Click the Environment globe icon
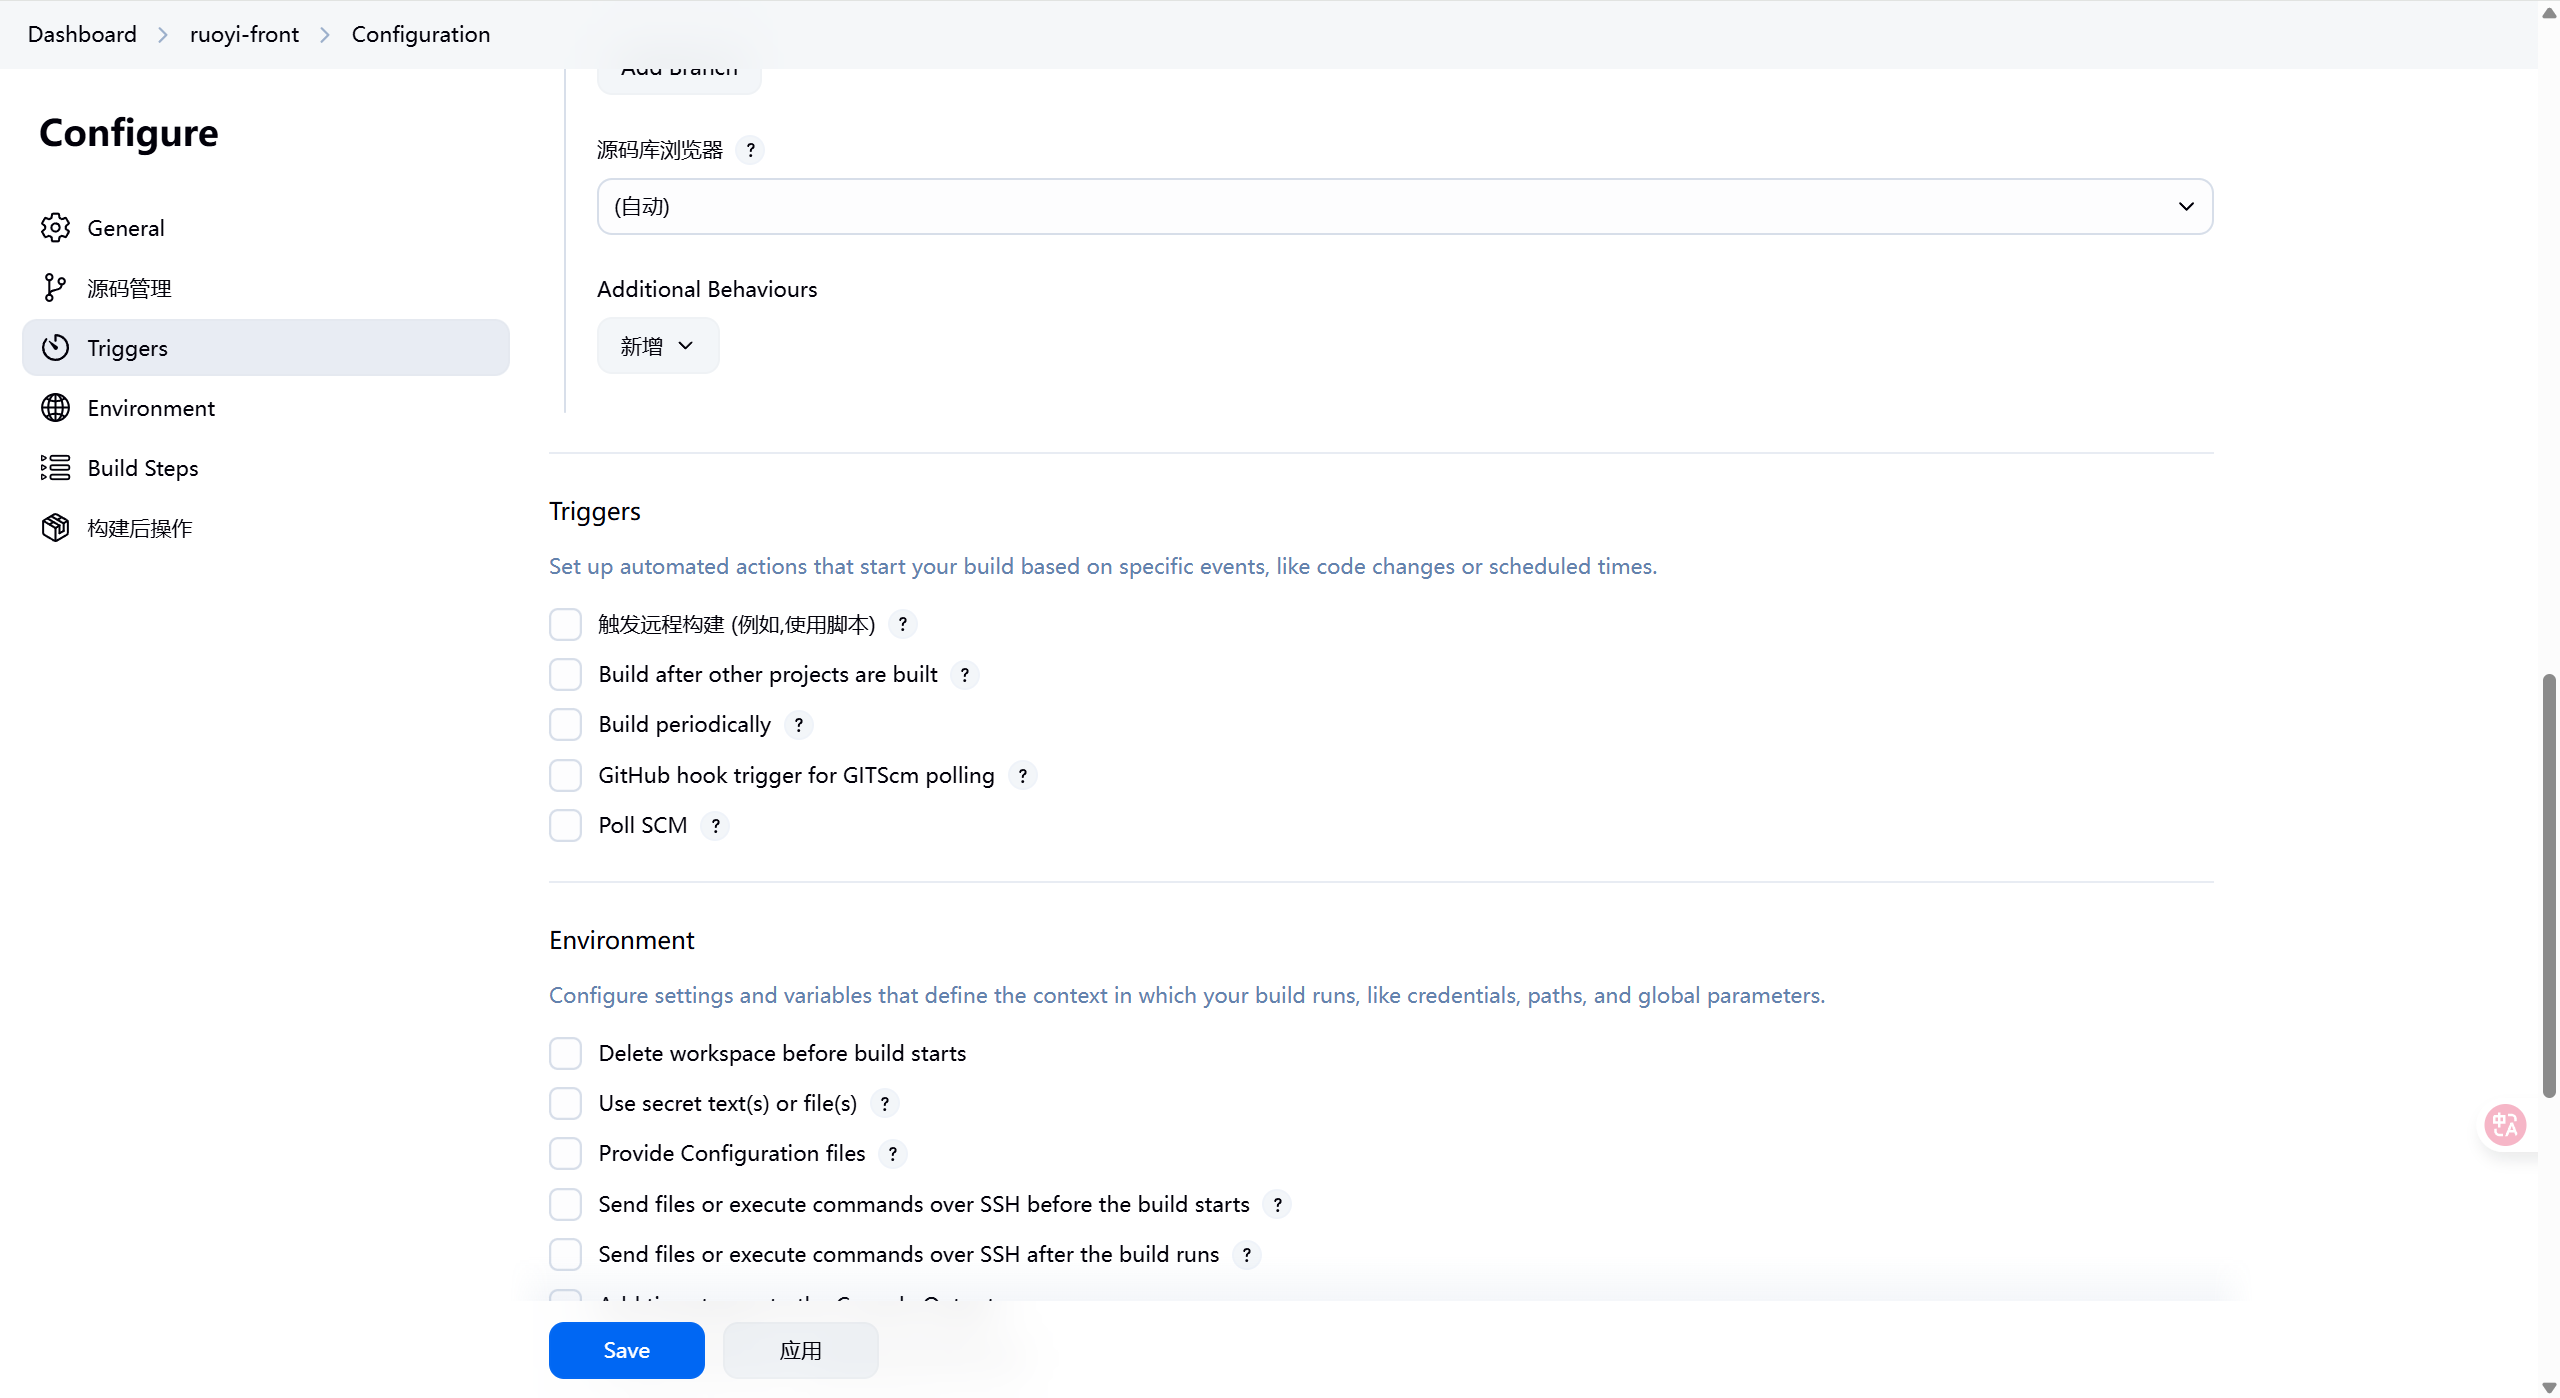 [55, 408]
